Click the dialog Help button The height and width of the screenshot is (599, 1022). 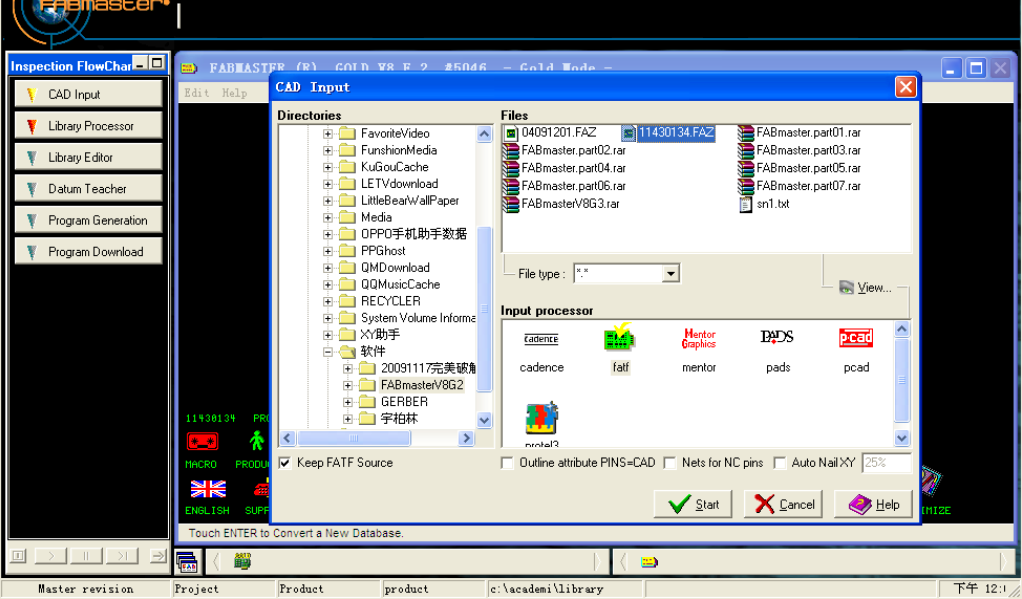(x=873, y=504)
